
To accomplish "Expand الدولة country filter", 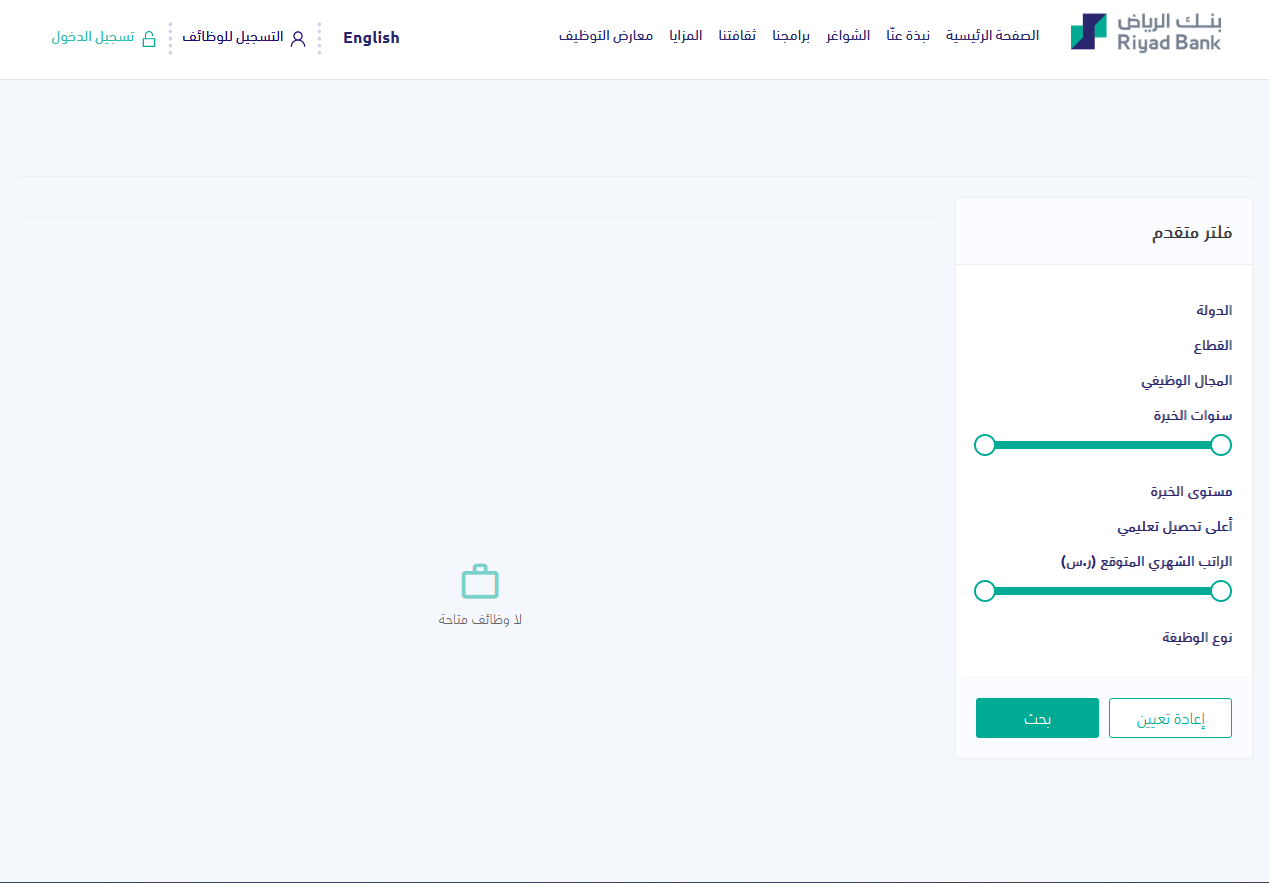I will point(1214,310).
